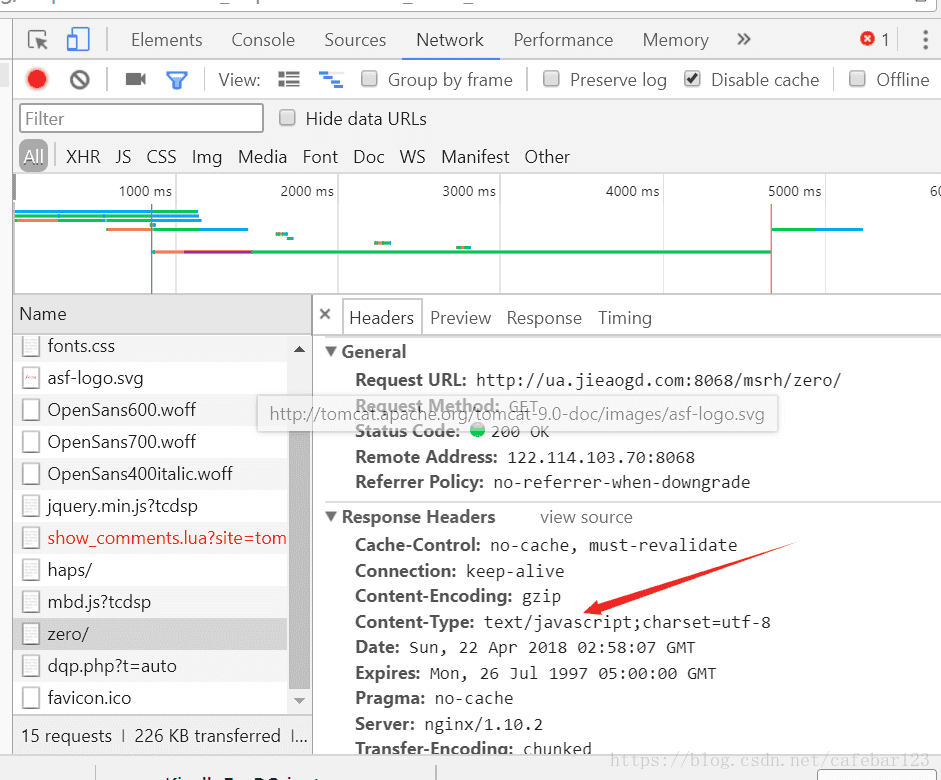Select the haps/ request row
The width and height of the screenshot is (941, 780).
(150, 570)
